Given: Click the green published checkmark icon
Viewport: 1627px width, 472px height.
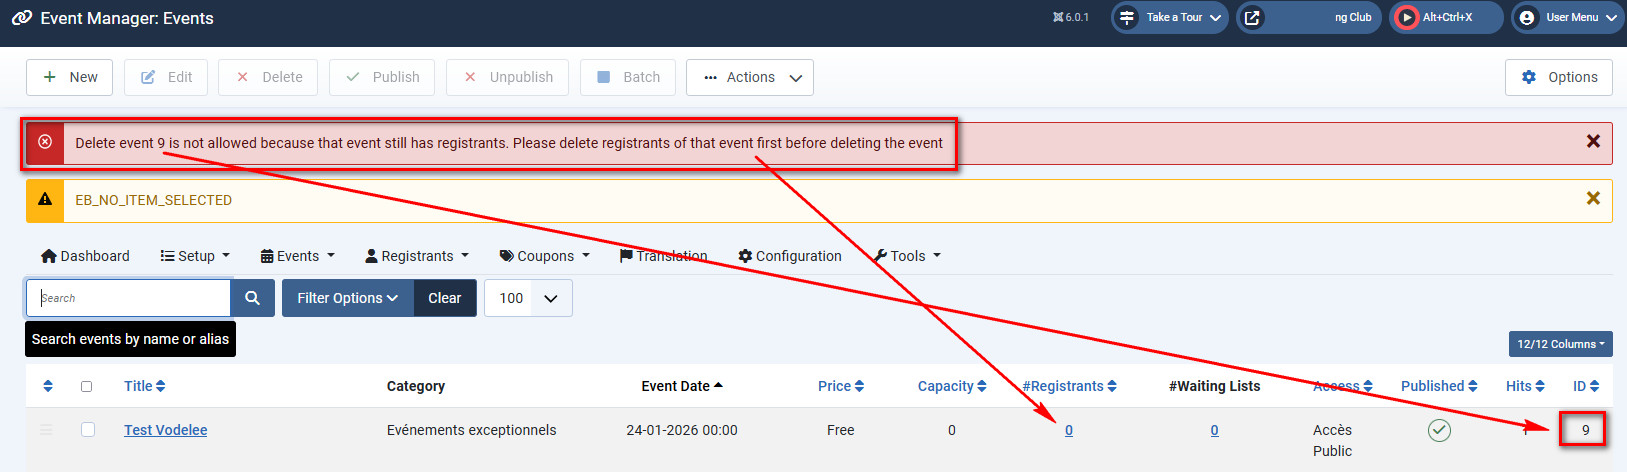Looking at the screenshot, I should coord(1438,430).
